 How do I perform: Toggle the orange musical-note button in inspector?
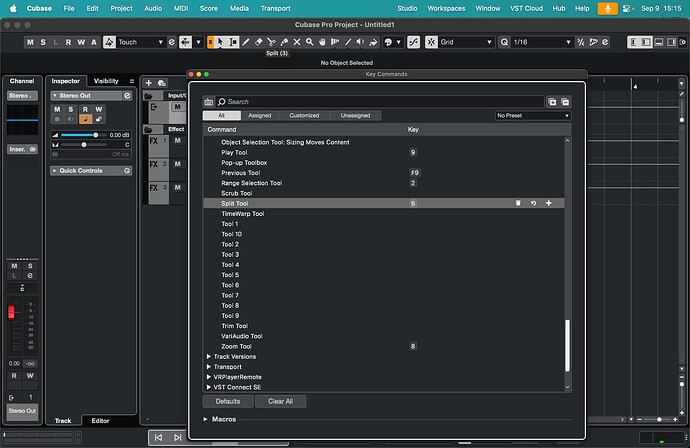click(x=85, y=119)
